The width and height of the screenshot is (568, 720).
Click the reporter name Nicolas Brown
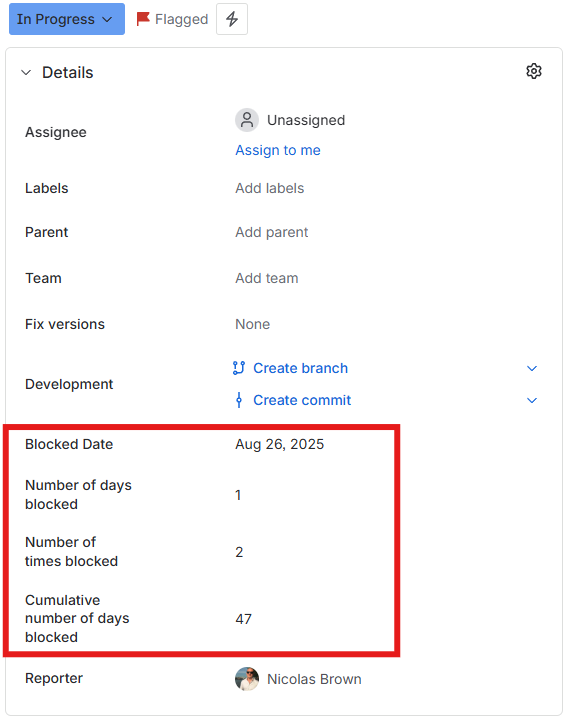point(314,679)
